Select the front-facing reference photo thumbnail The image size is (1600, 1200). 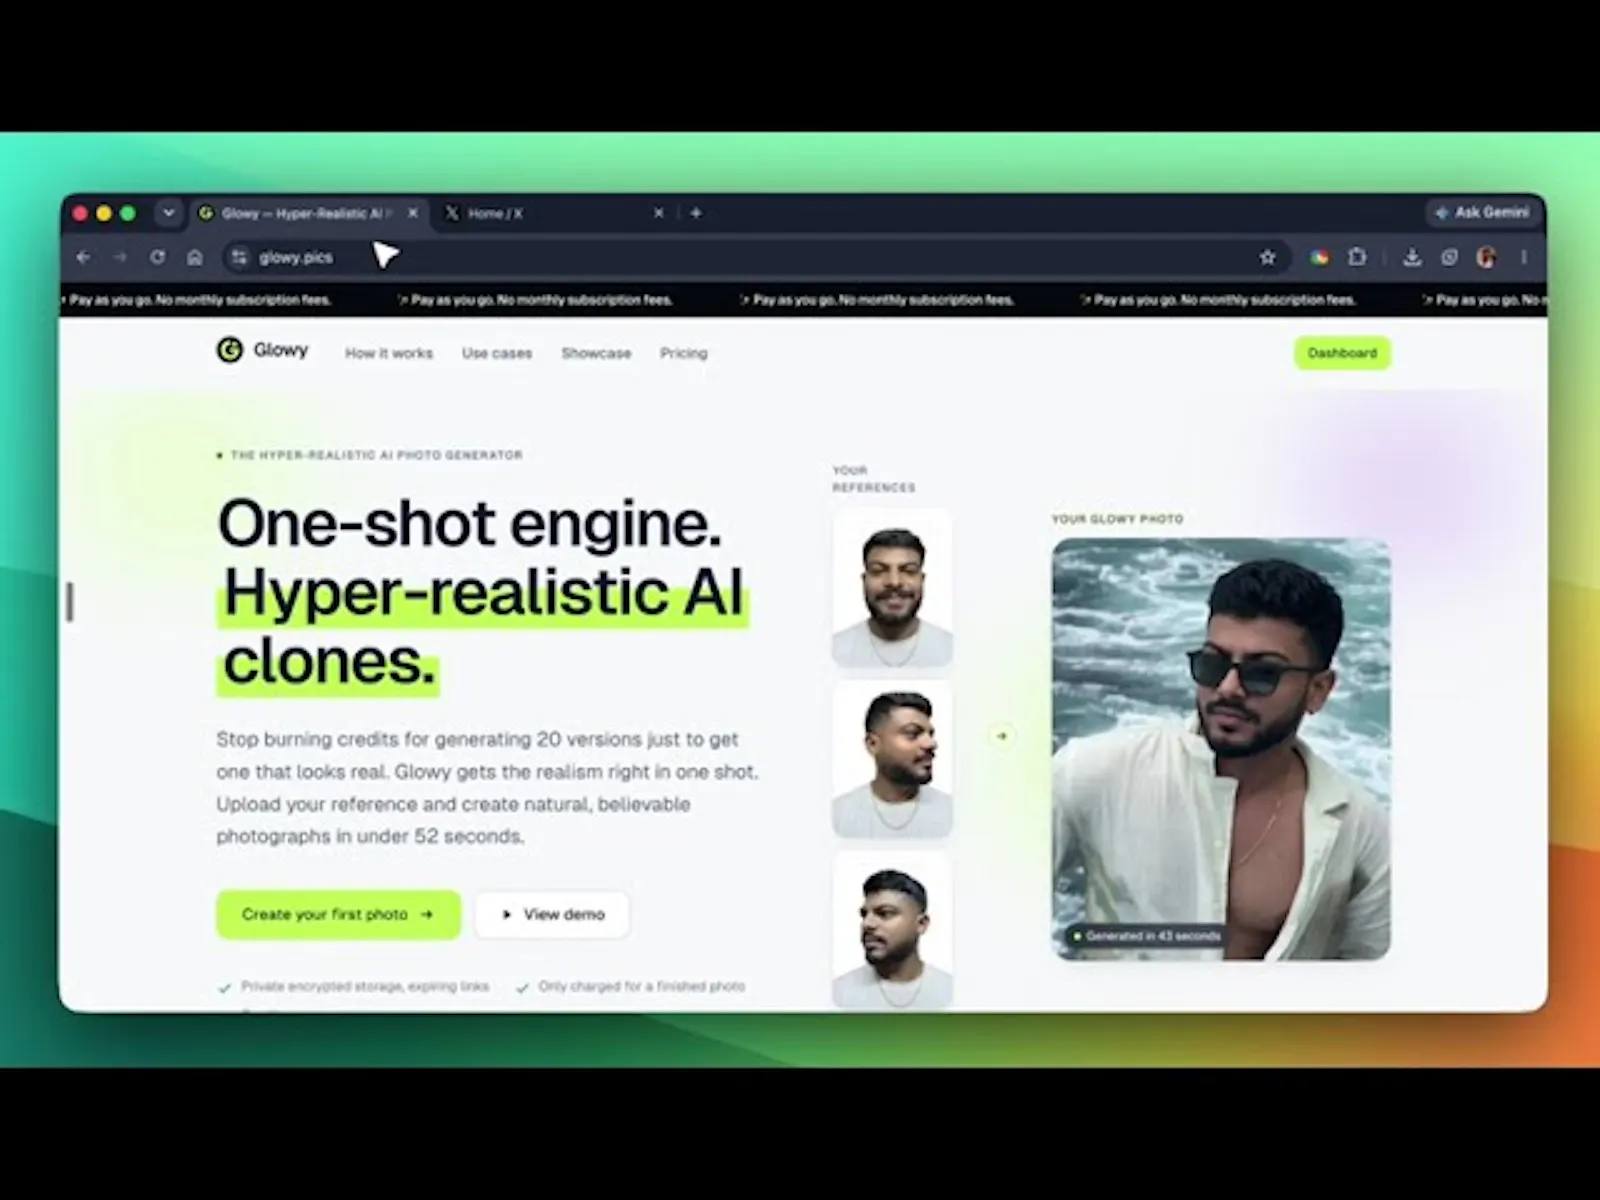(892, 588)
